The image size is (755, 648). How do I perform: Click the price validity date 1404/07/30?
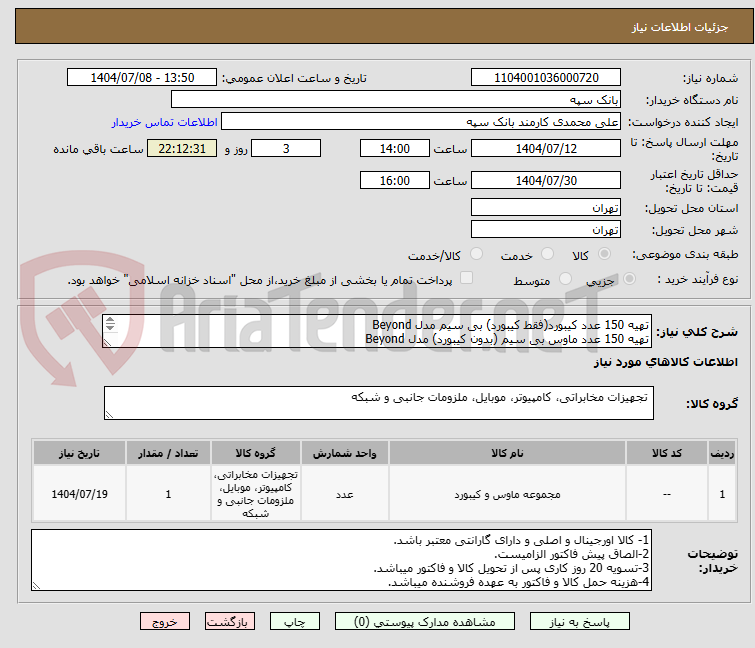546,181
